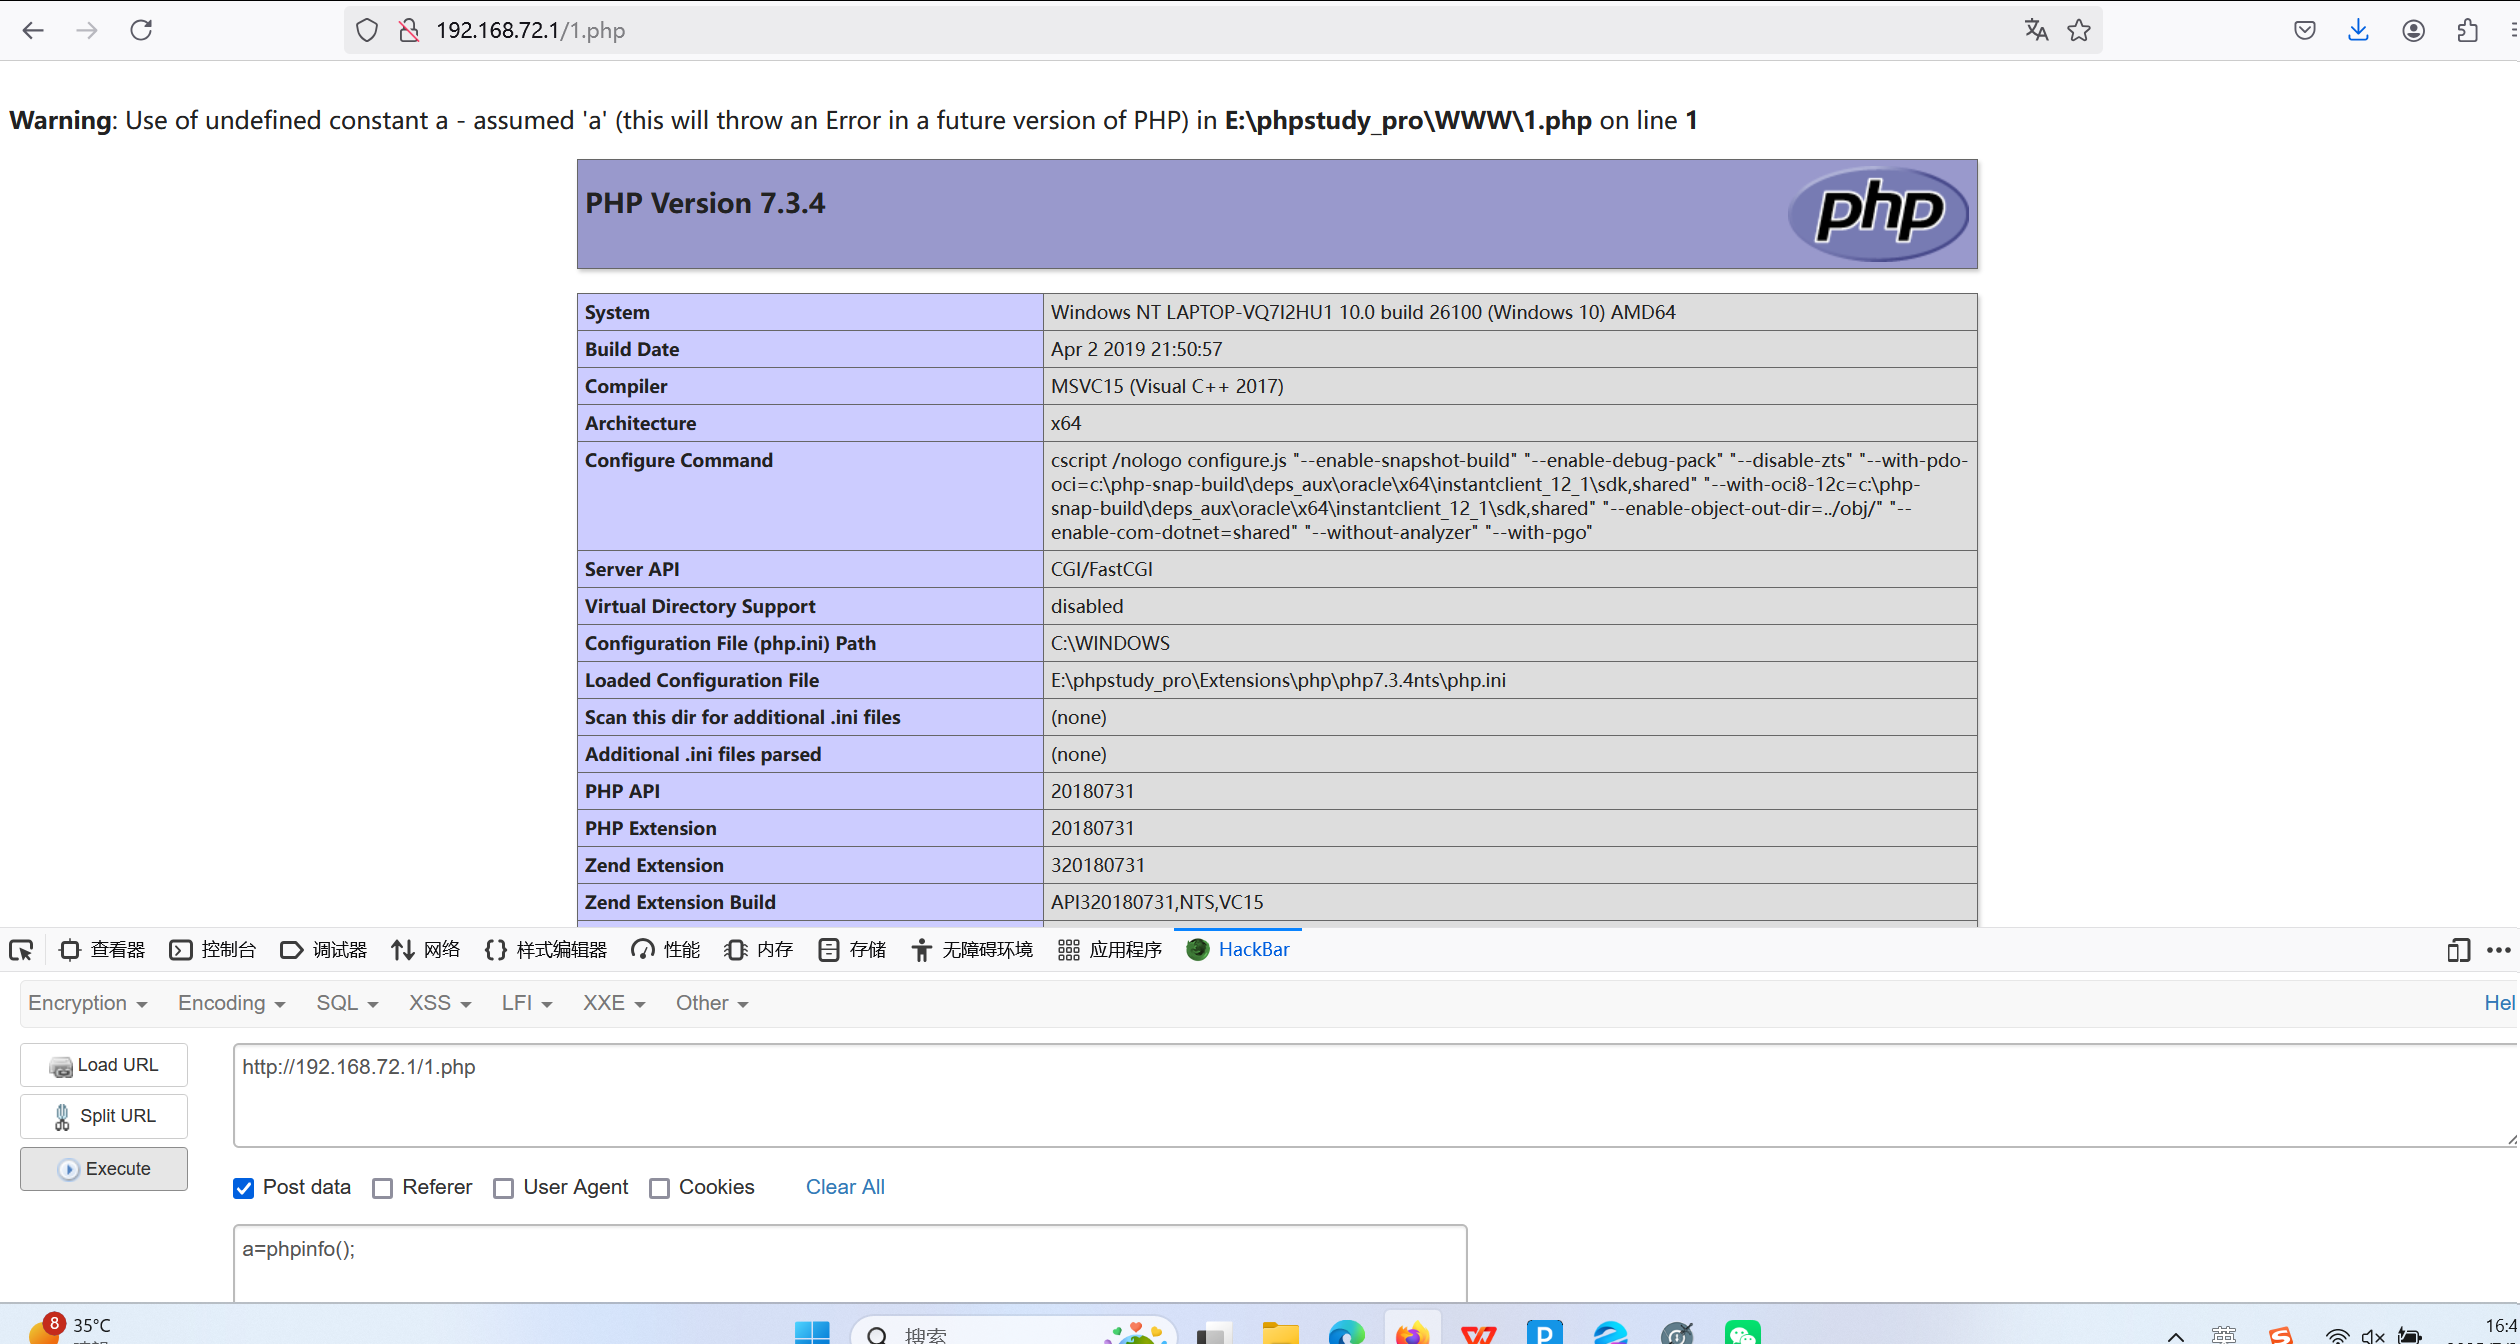Open the Windows Start button
The height and width of the screenshot is (1344, 2520).
click(811, 1333)
